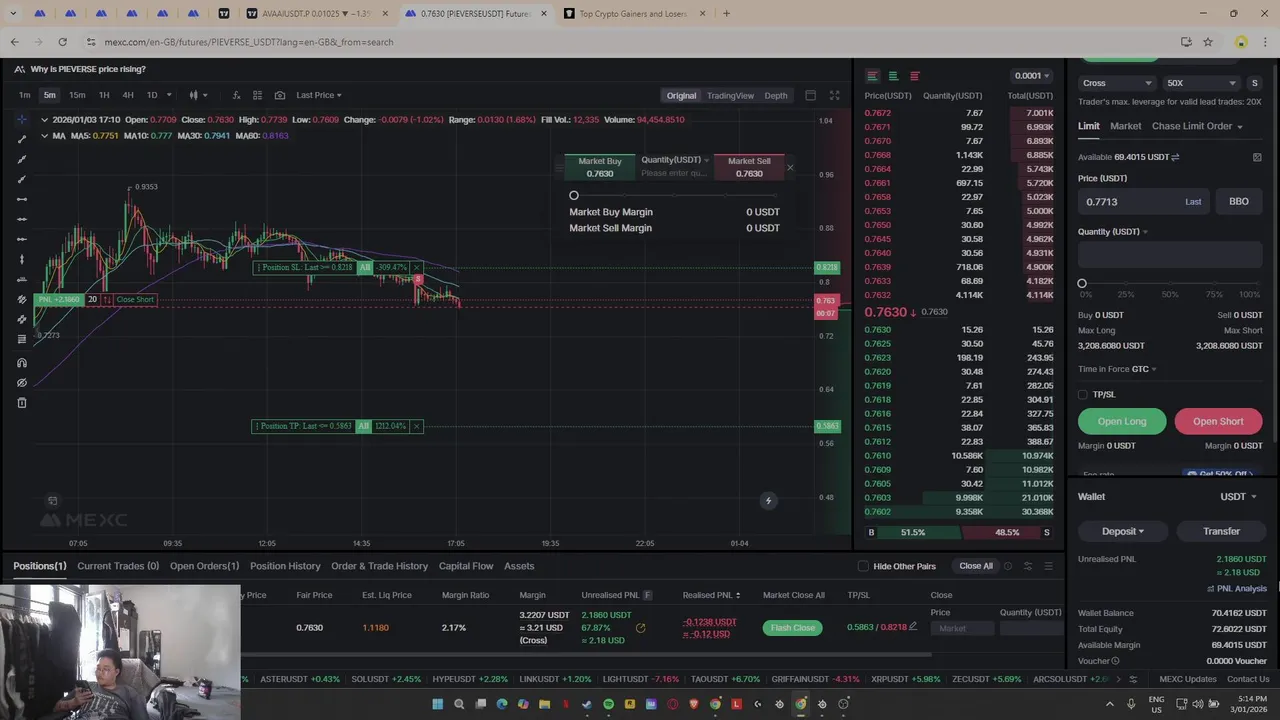The image size is (1280, 720).
Task: Delete drawings with the trash icon
Action: click(x=22, y=403)
